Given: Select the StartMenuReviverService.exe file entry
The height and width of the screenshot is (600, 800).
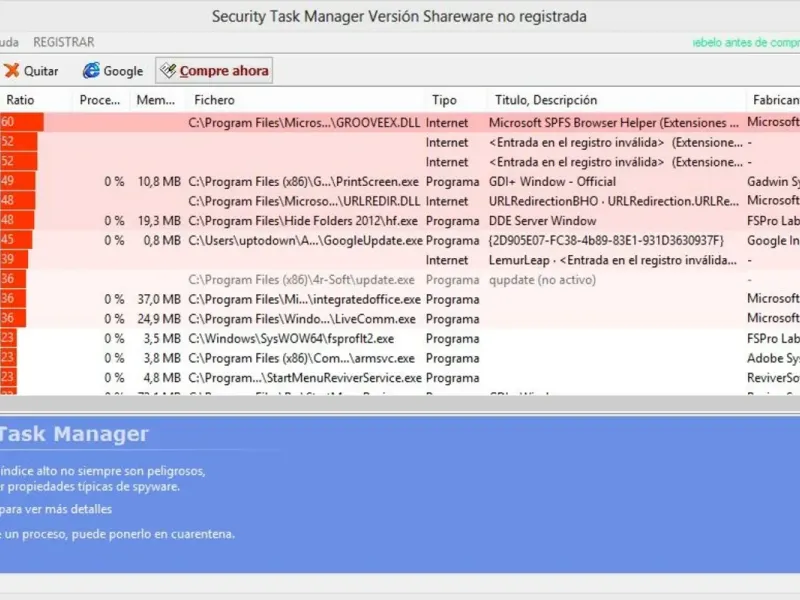Looking at the screenshot, I should coord(305,378).
